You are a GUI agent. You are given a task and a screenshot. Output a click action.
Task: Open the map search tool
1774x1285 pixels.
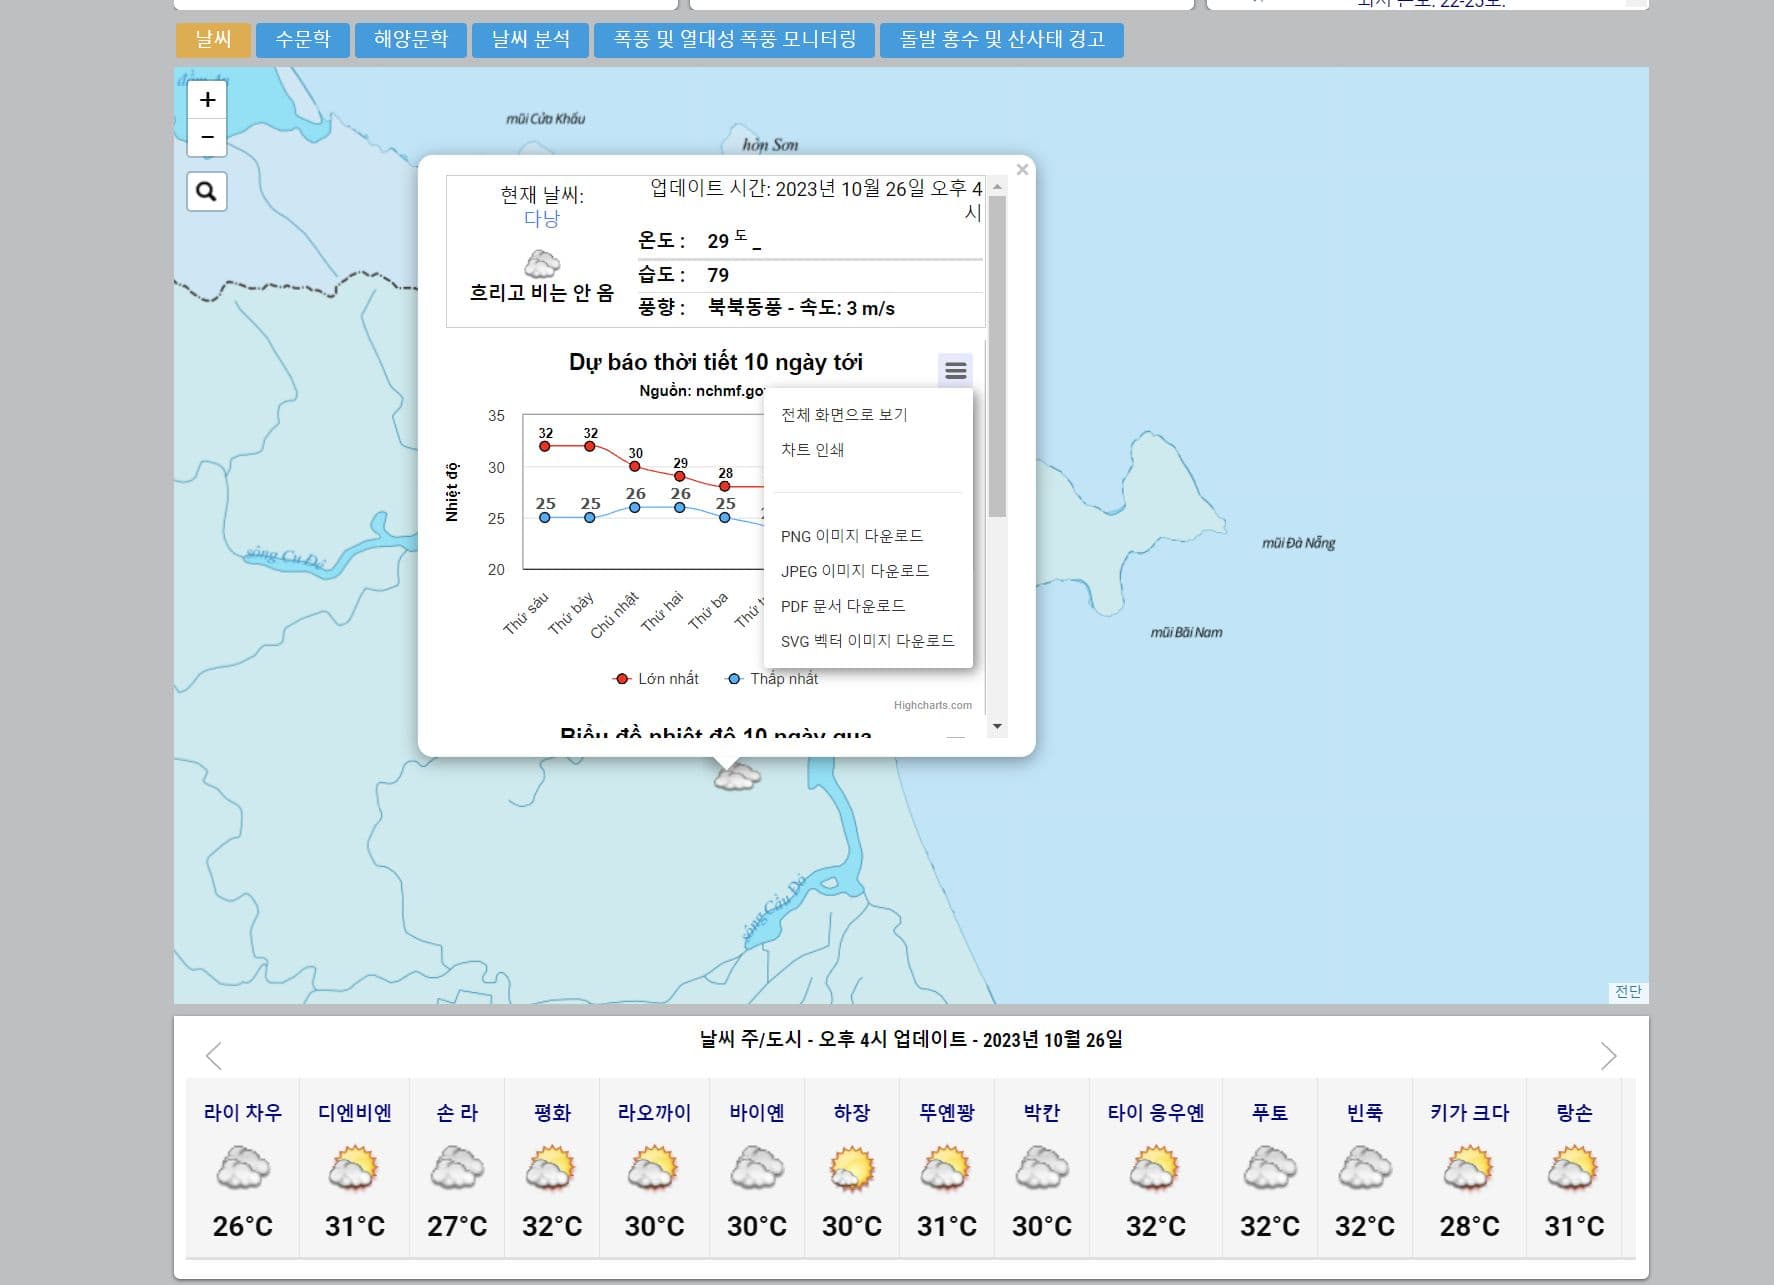click(207, 191)
